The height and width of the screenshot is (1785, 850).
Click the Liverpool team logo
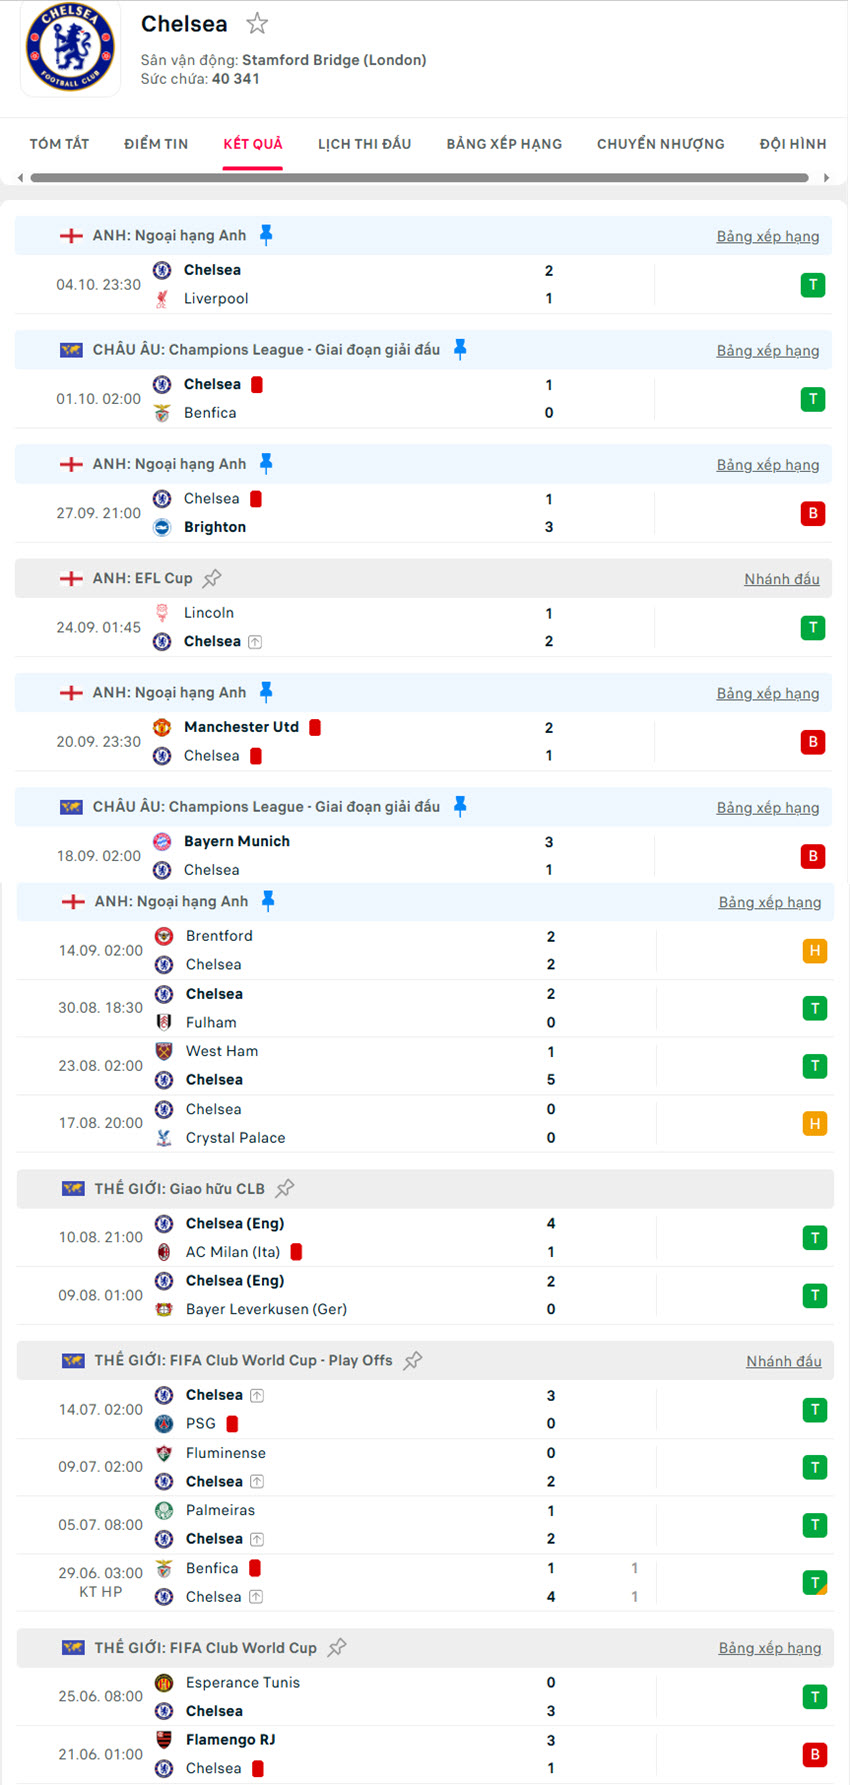[x=162, y=299]
